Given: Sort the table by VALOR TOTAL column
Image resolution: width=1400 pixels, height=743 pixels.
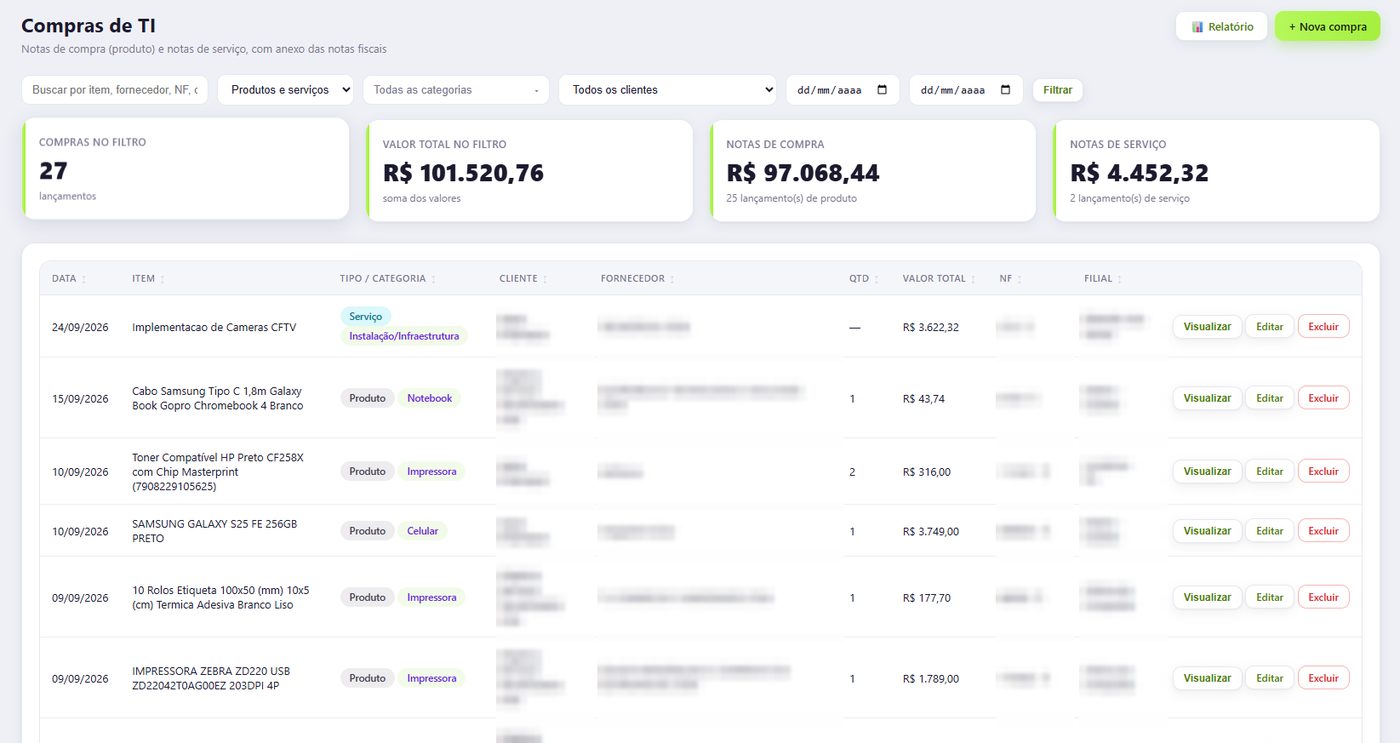Looking at the screenshot, I should [x=939, y=279].
